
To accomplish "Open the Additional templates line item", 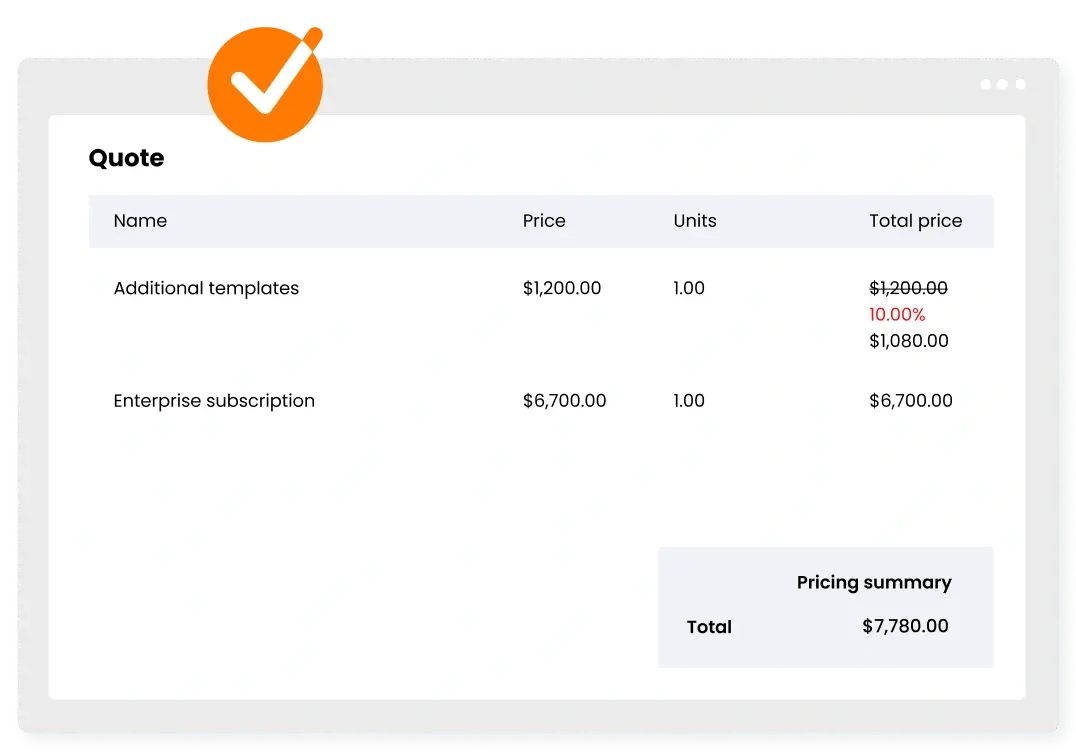I will point(206,288).
